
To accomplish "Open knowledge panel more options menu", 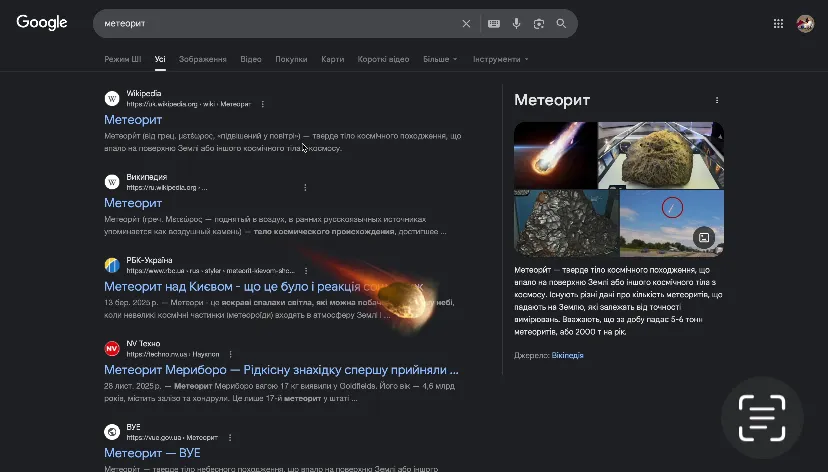I will pyautogui.click(x=717, y=100).
